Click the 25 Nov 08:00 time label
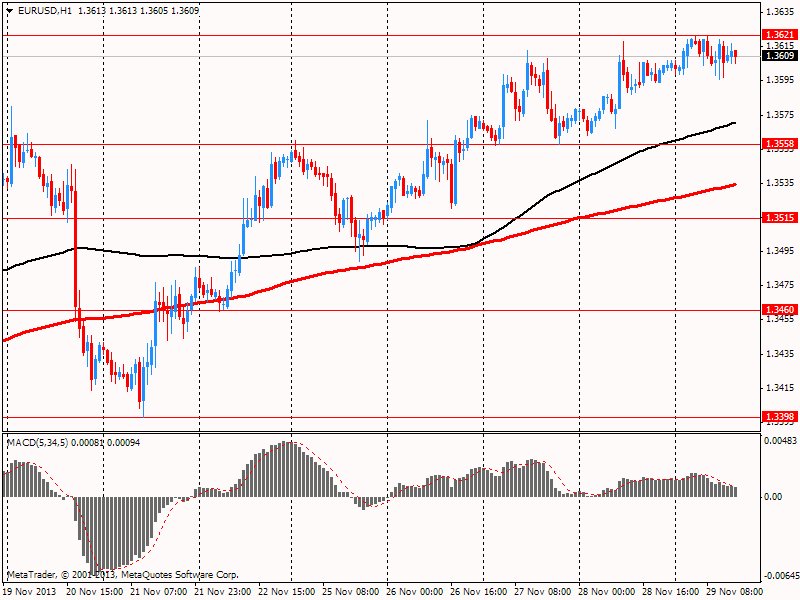Screen dimensions: 800x600 coord(351,592)
